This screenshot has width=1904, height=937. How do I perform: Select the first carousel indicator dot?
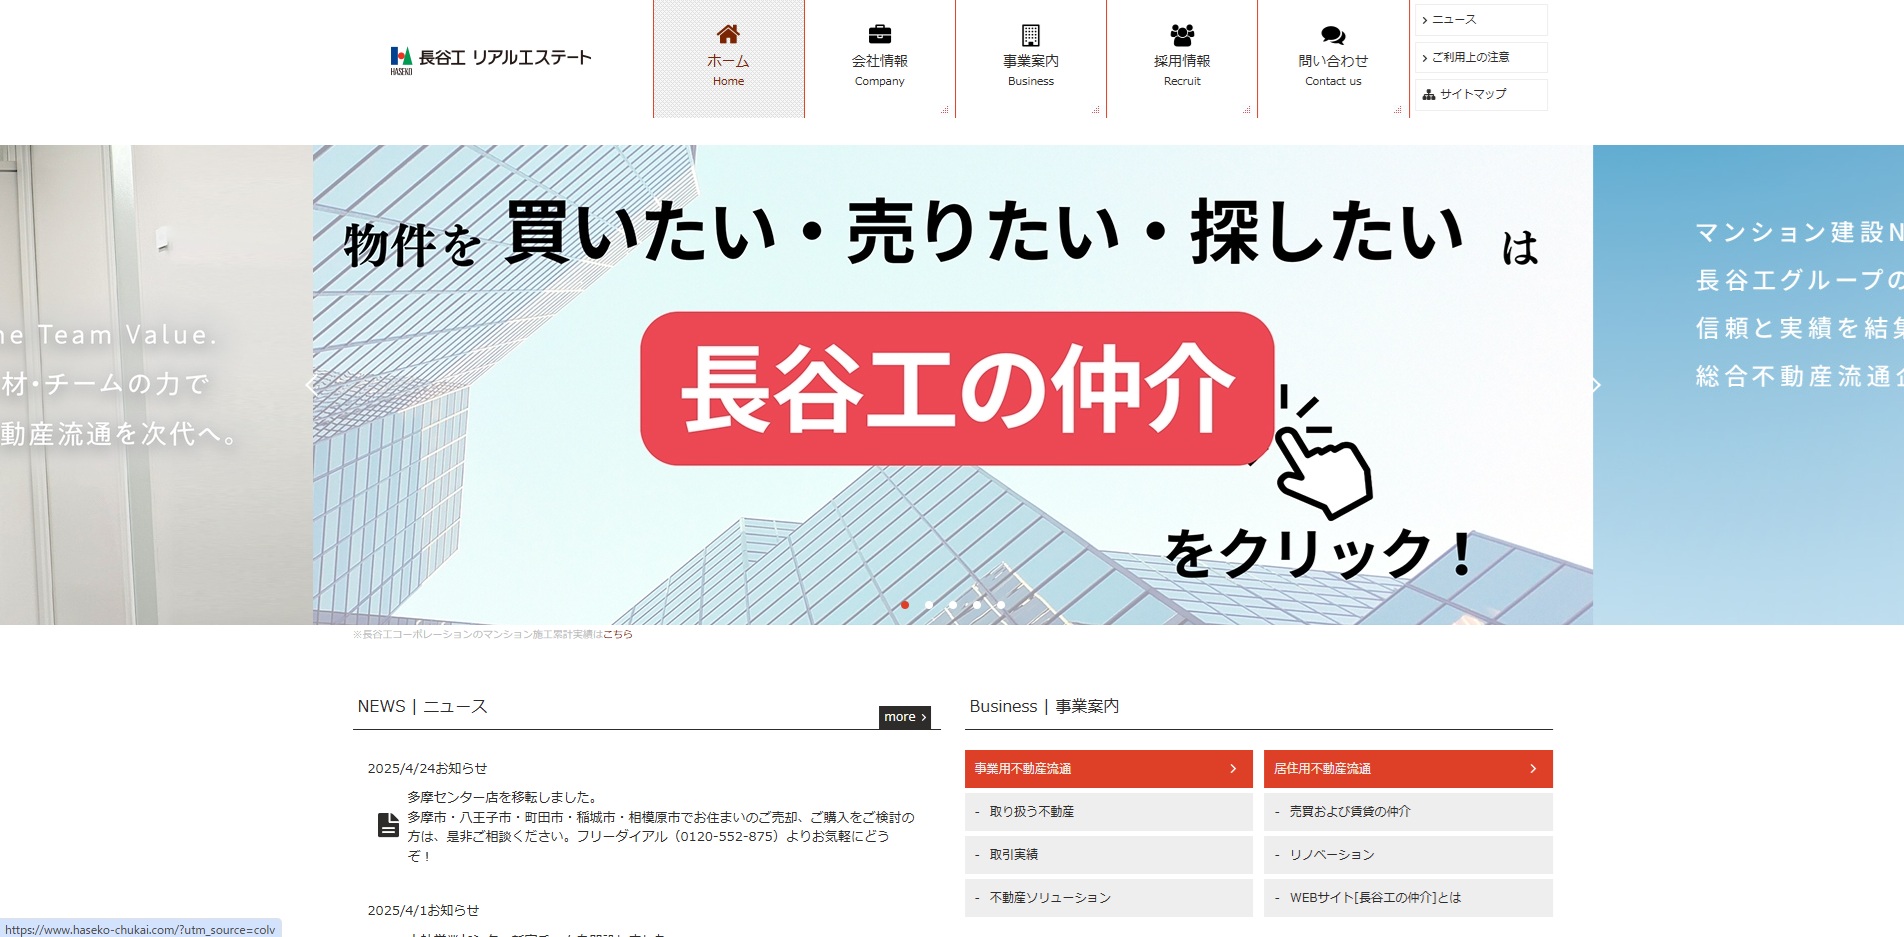pyautogui.click(x=905, y=605)
